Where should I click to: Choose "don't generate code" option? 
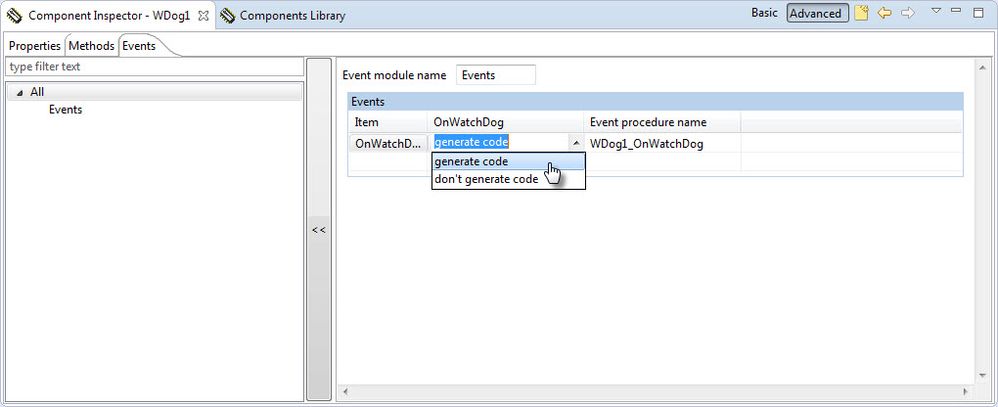[x=486, y=179]
